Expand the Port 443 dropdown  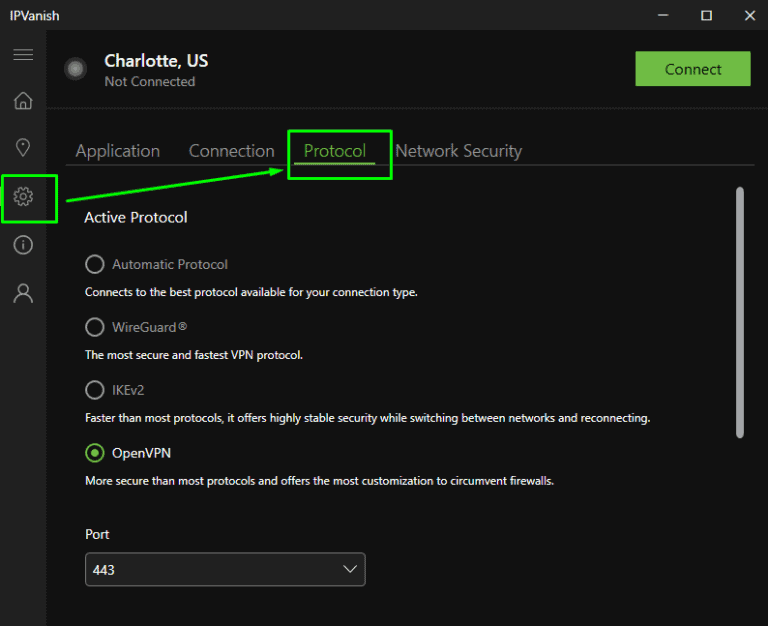click(x=225, y=569)
